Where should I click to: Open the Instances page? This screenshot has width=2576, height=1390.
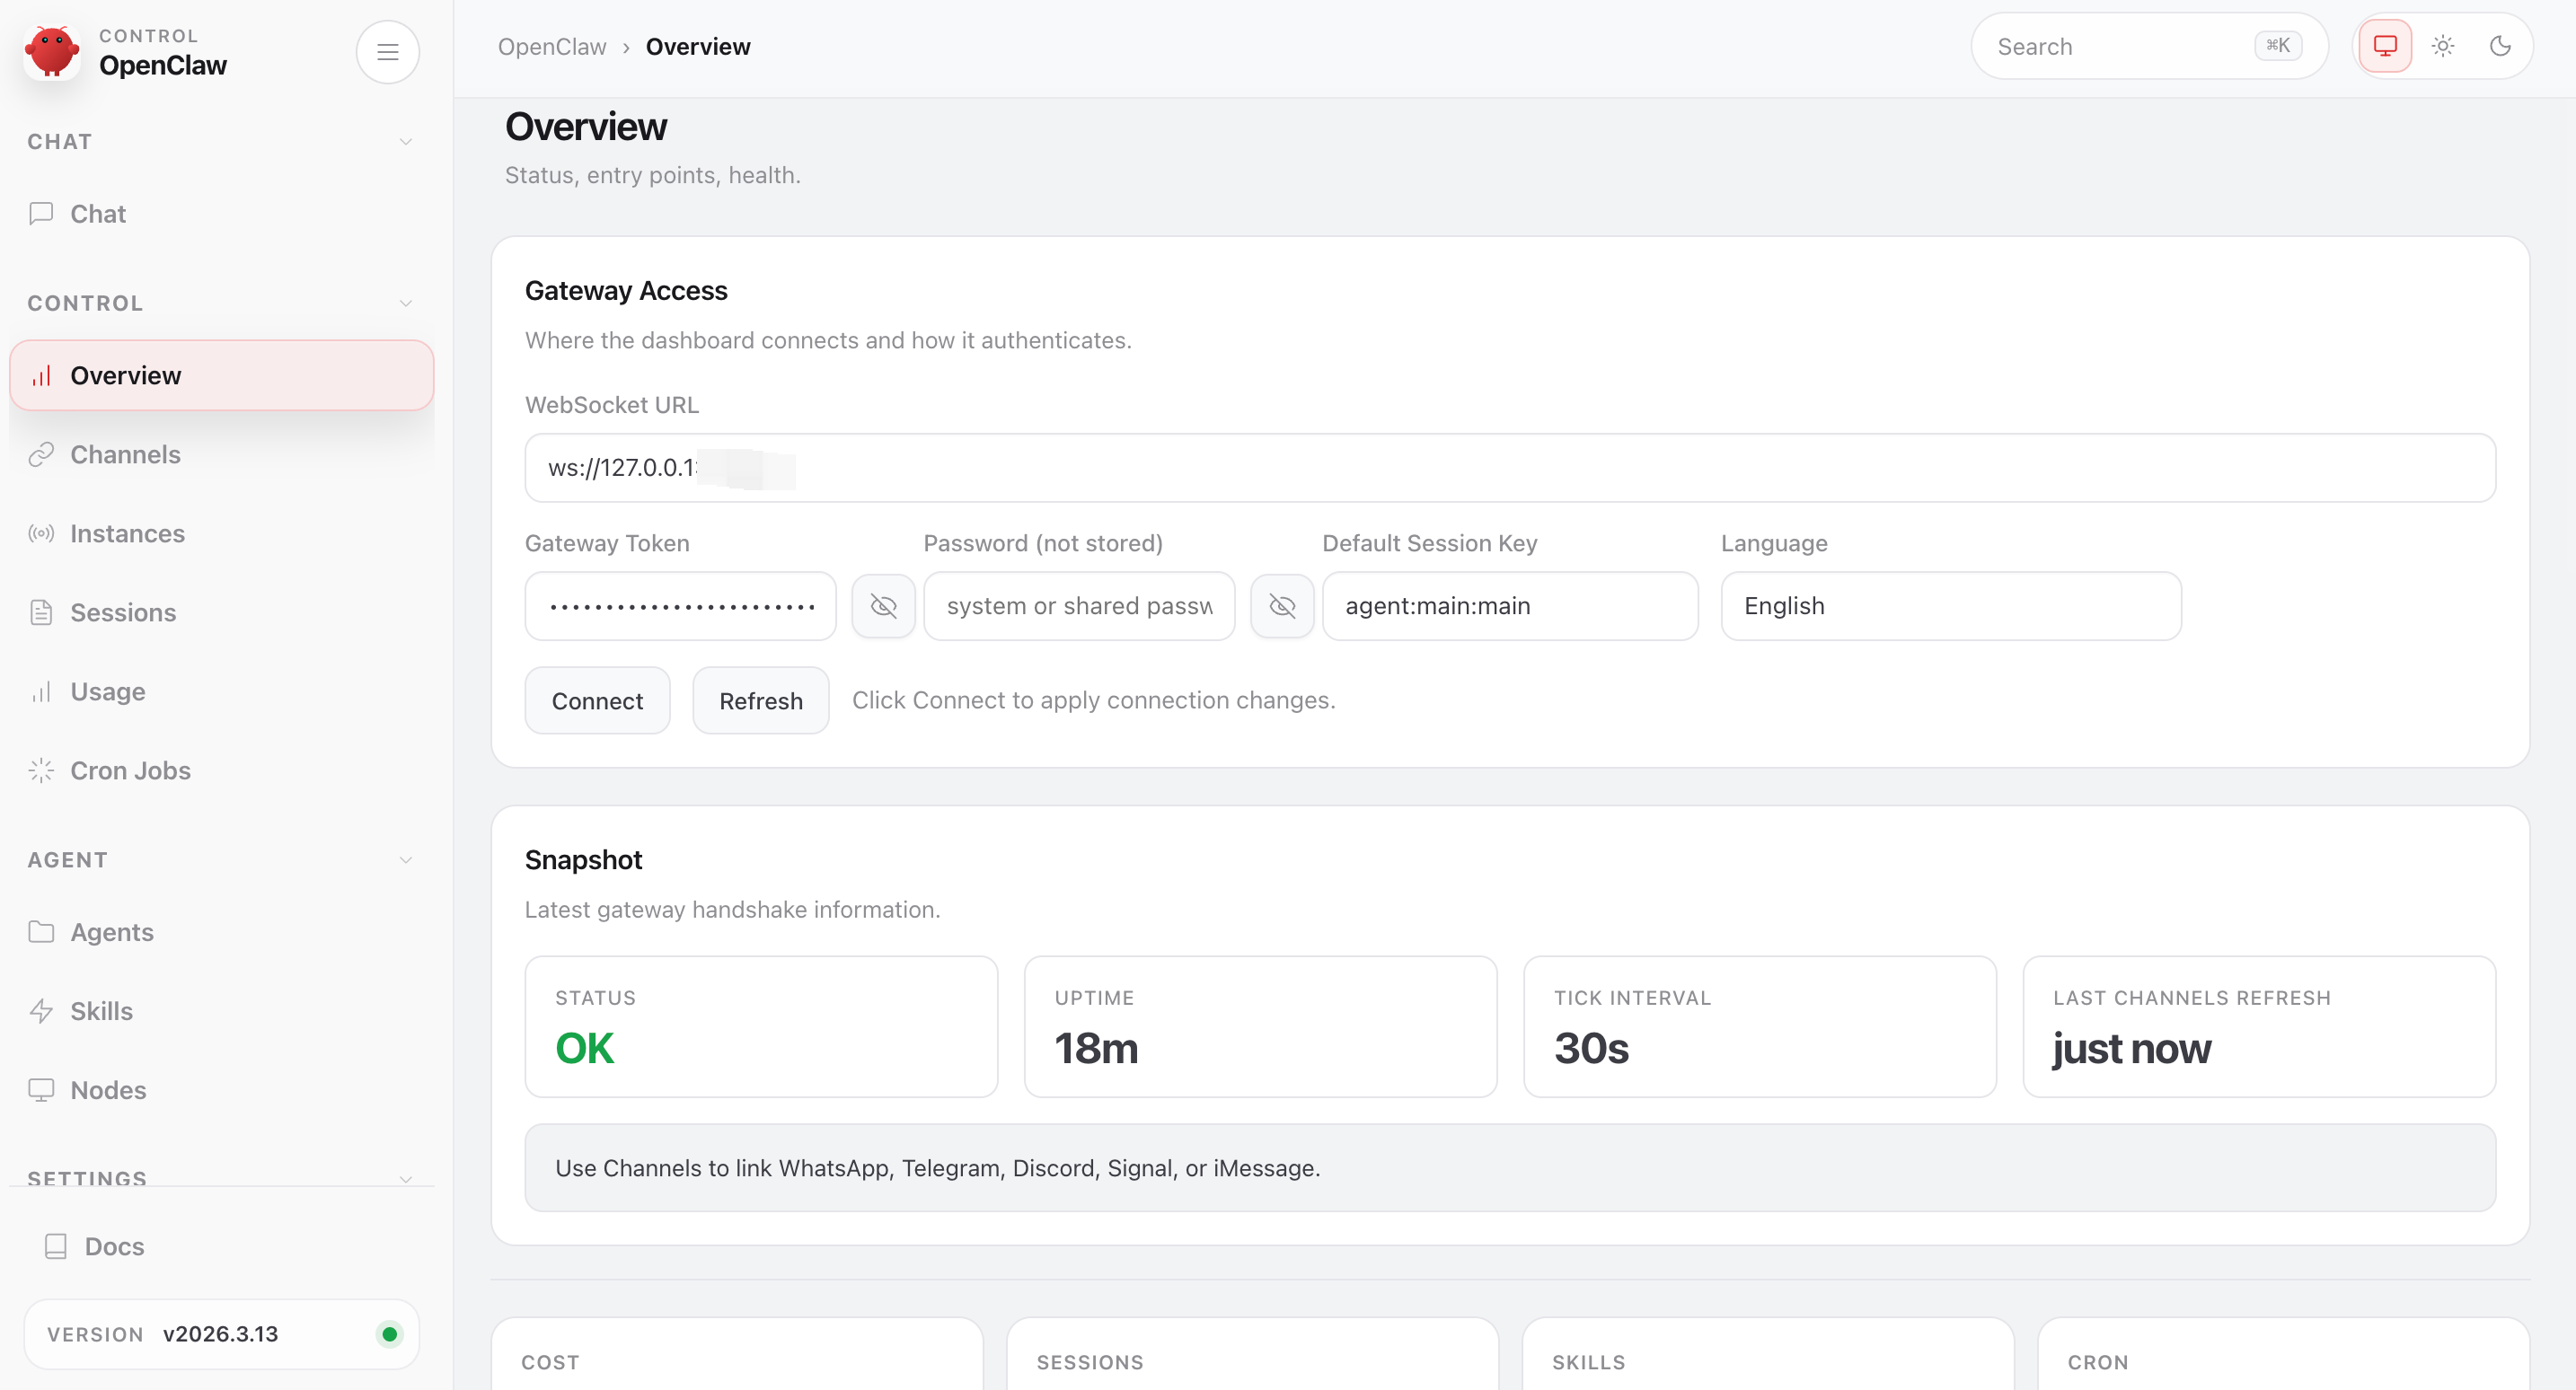click(x=221, y=534)
